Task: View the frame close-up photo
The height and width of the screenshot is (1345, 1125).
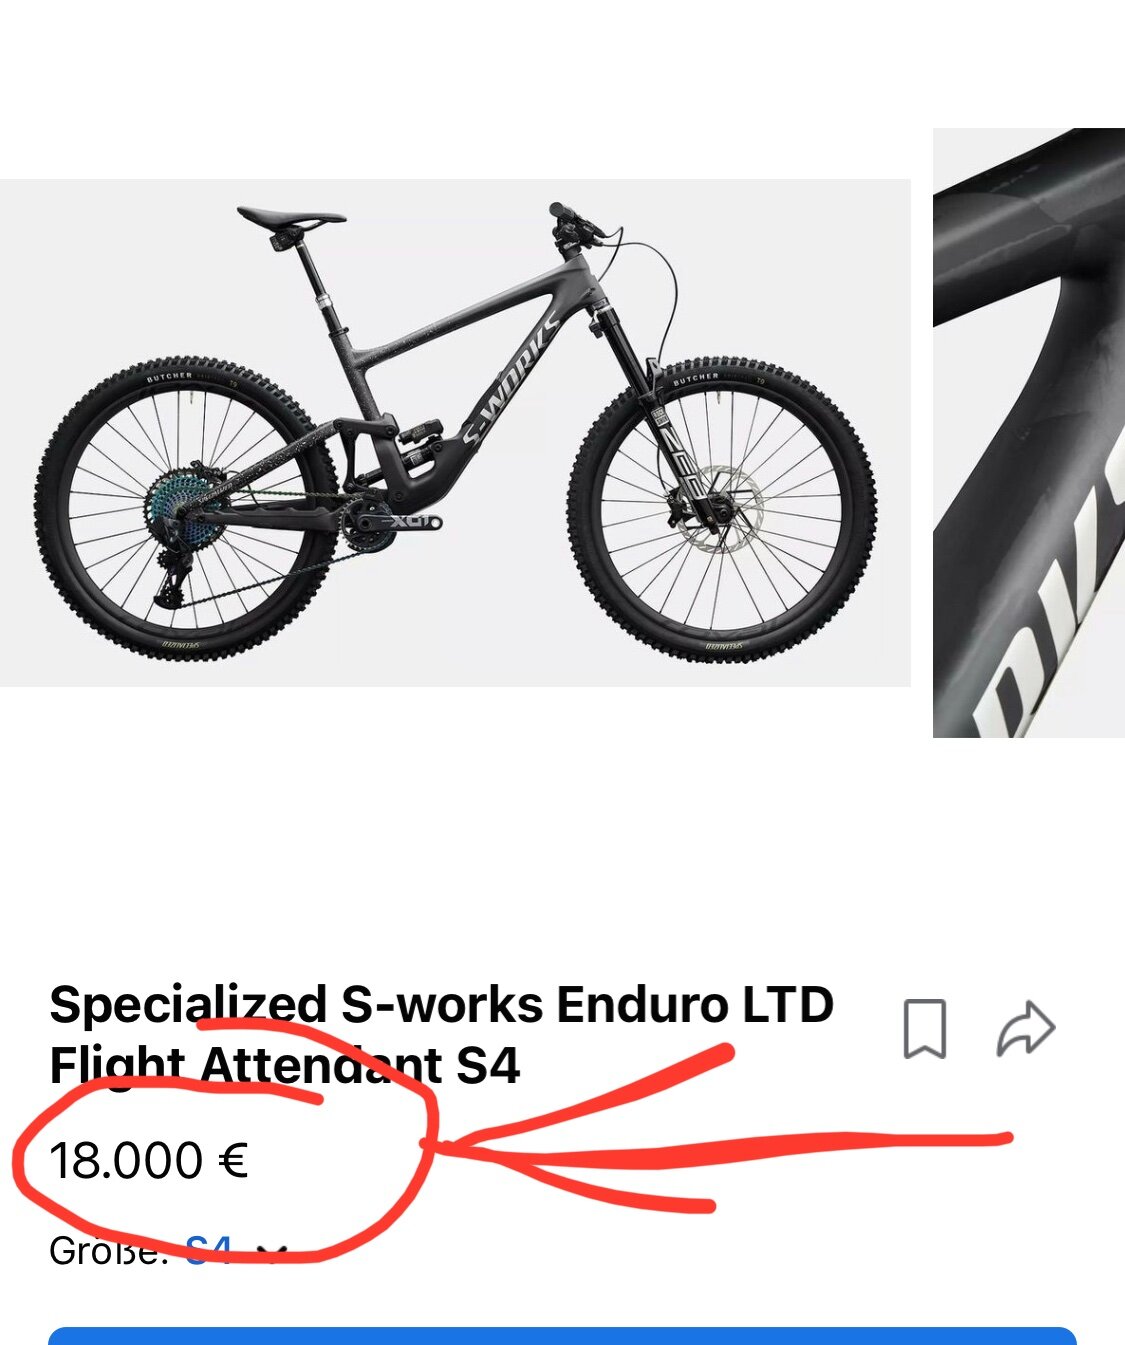Action: [1029, 433]
